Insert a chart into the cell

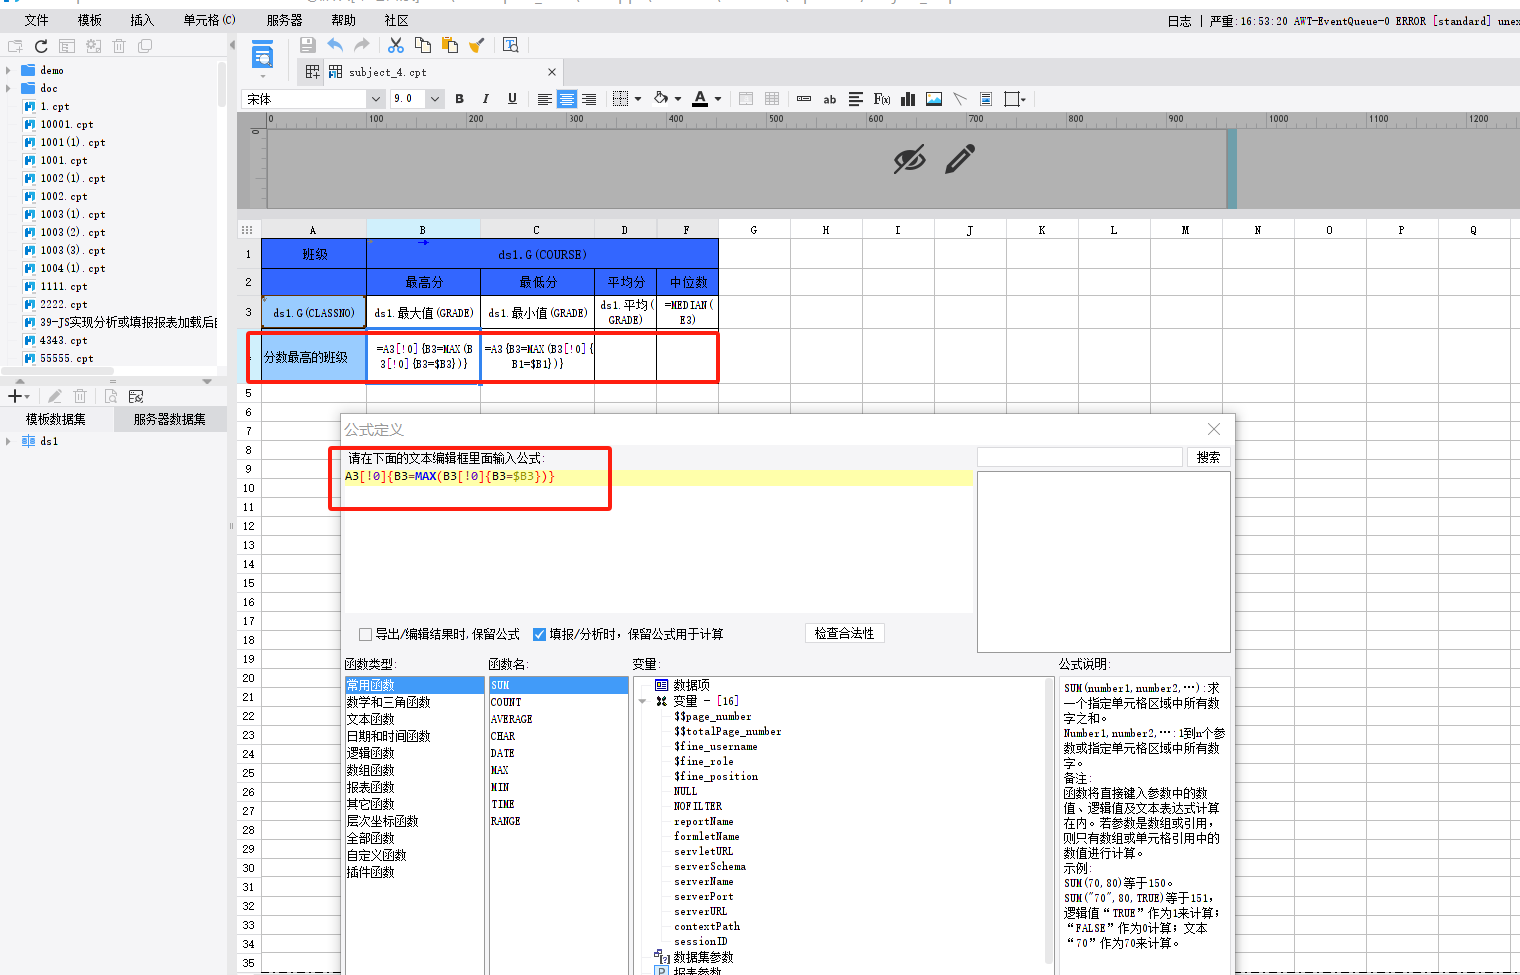coord(908,99)
